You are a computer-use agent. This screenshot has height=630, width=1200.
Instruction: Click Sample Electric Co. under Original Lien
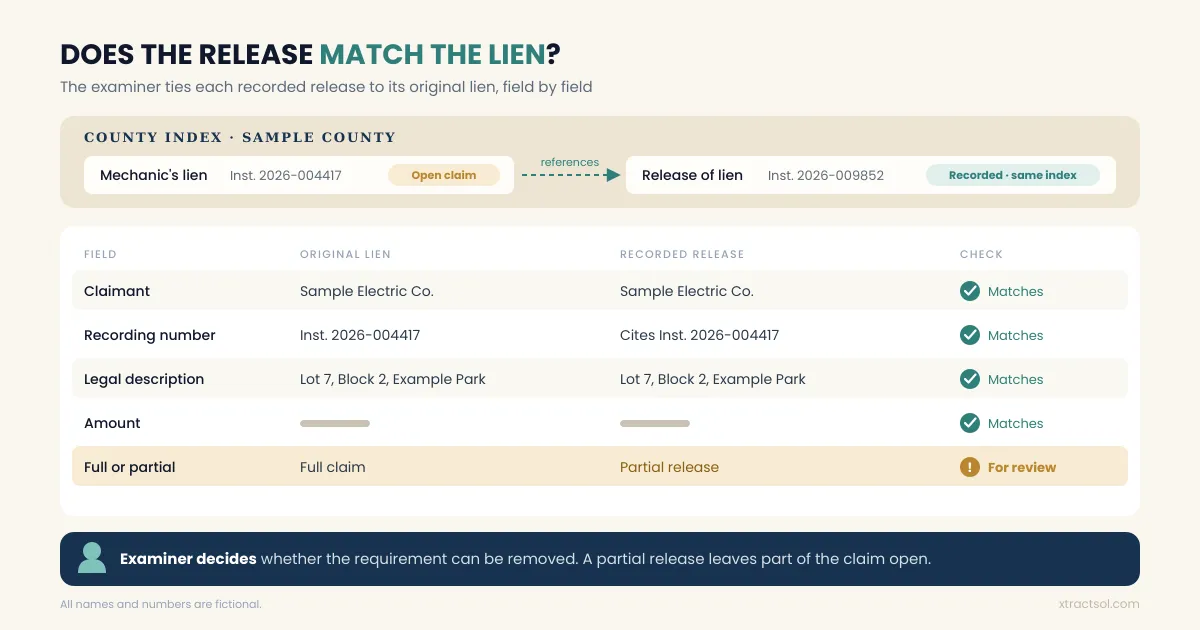(367, 291)
